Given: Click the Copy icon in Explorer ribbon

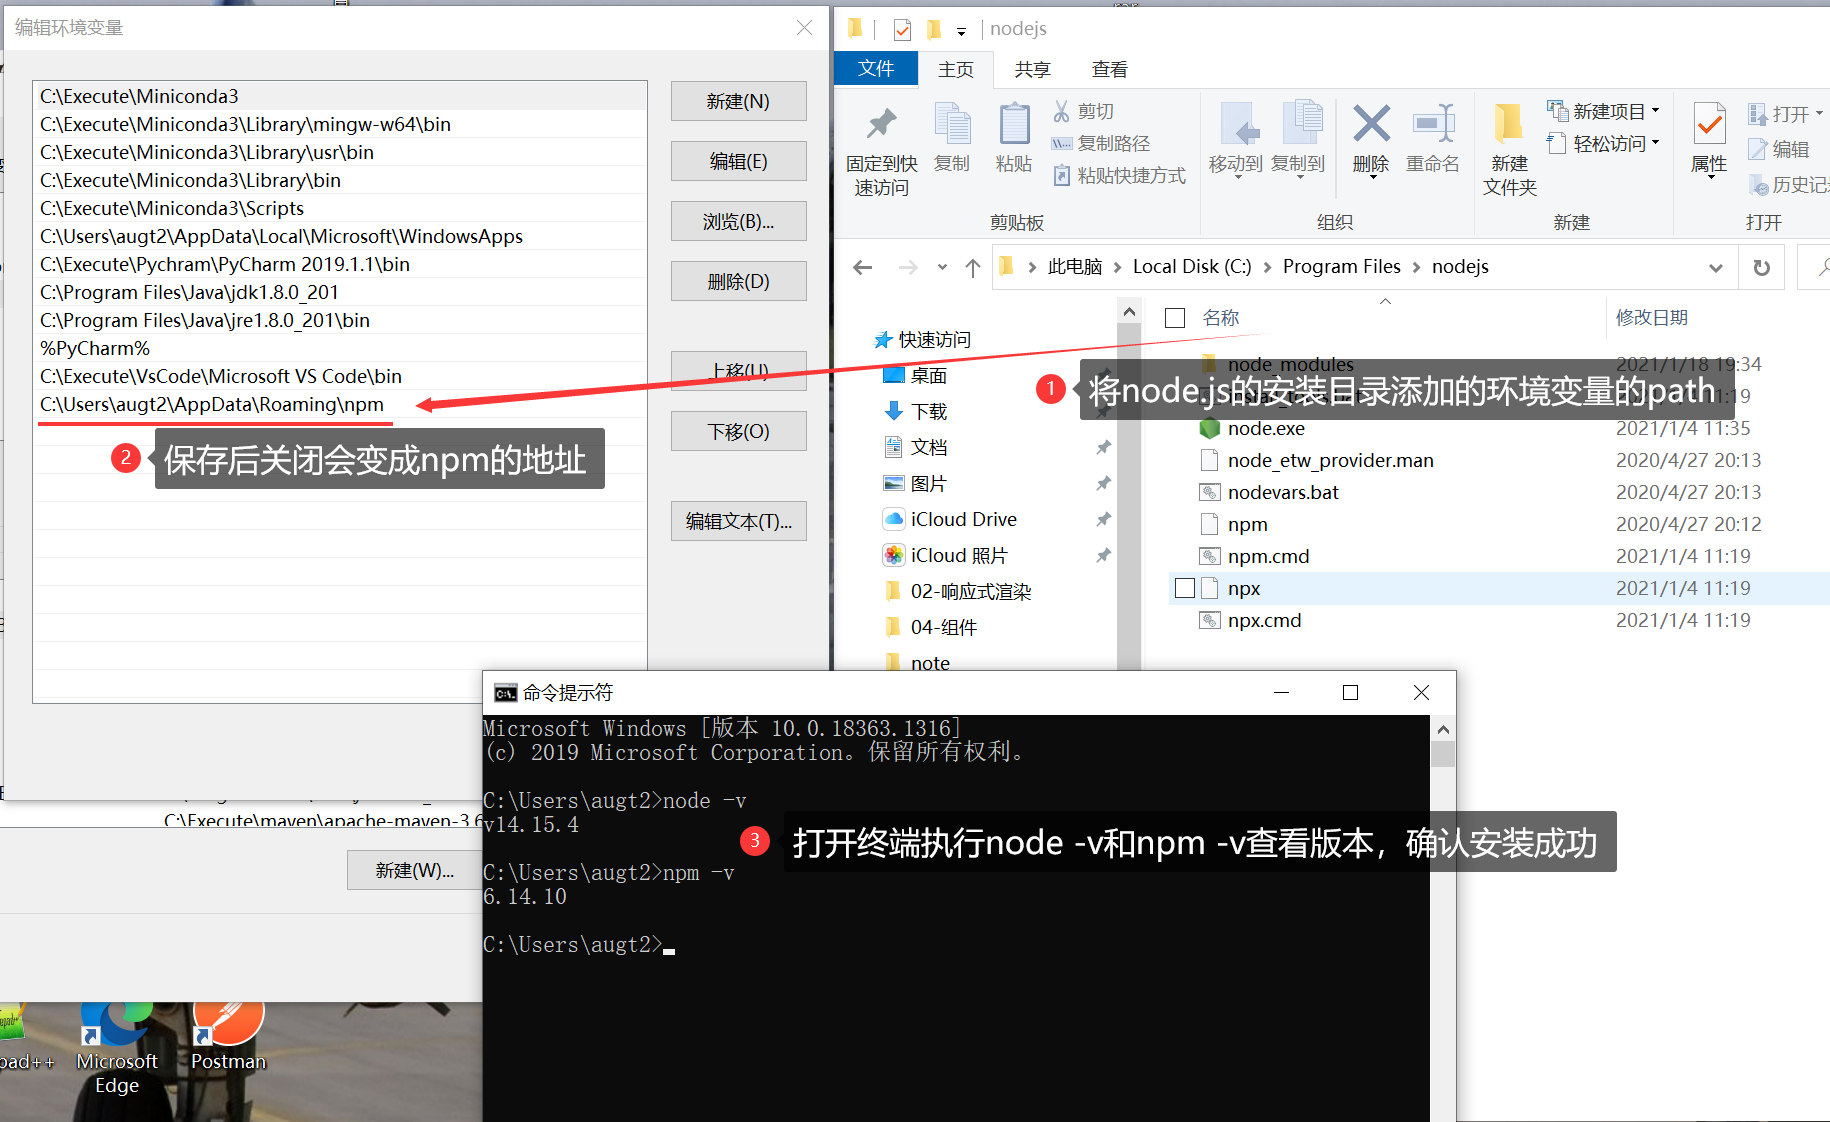Looking at the screenshot, I should tap(952, 125).
